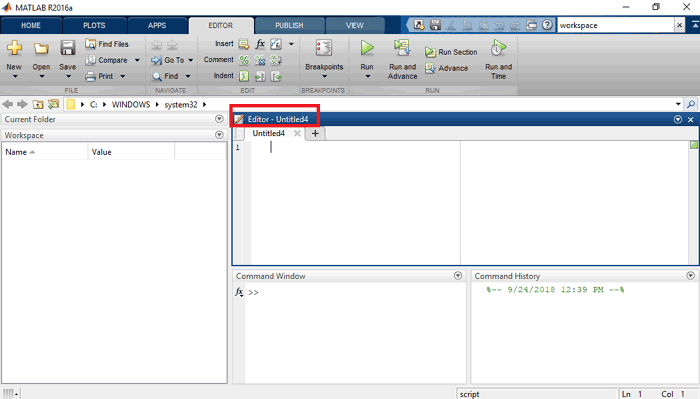Image resolution: width=700 pixels, height=399 pixels.
Task: Select the 9/24/2018 Command History entry
Action: point(555,290)
